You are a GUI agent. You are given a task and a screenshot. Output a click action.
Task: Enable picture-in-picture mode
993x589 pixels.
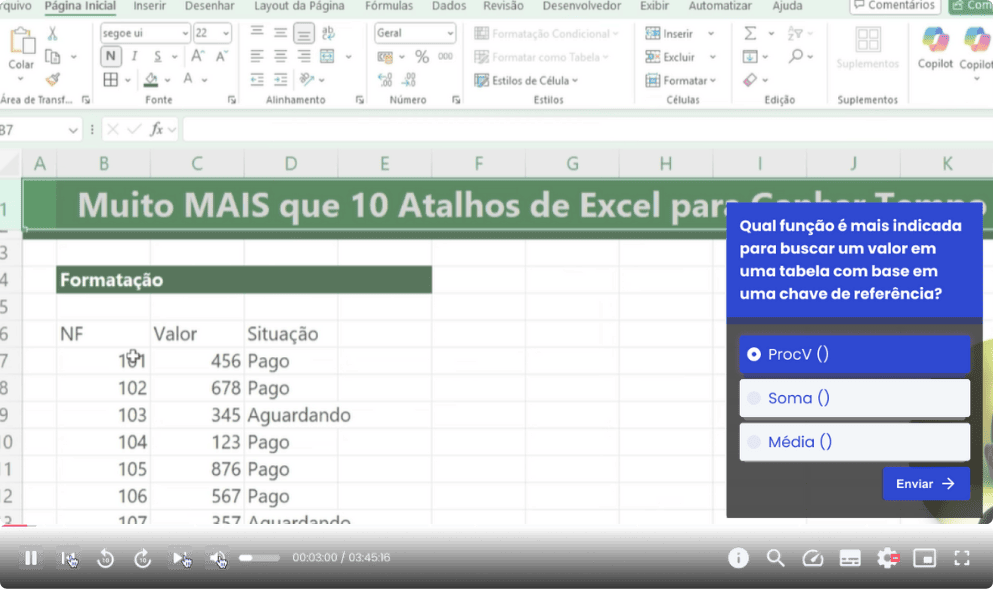click(924, 558)
